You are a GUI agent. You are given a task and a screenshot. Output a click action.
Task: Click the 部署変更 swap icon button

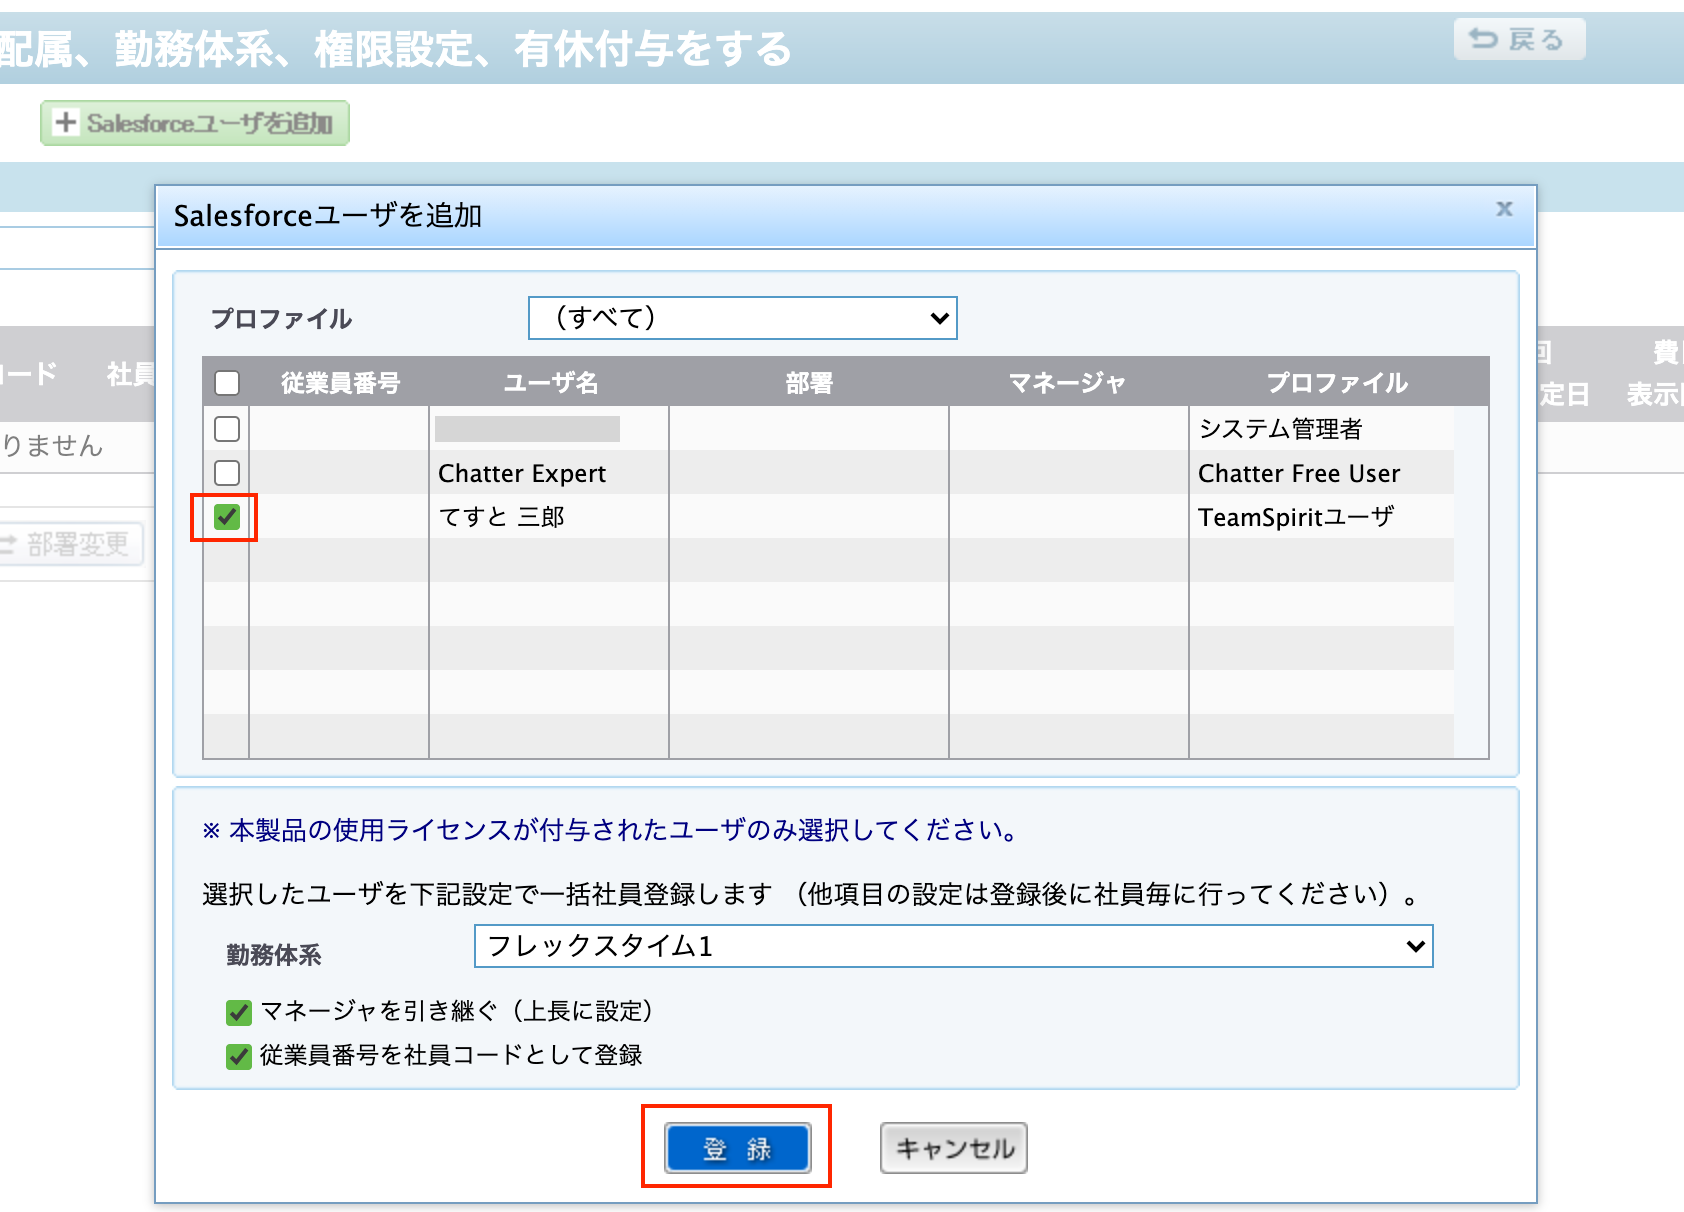pos(70,544)
